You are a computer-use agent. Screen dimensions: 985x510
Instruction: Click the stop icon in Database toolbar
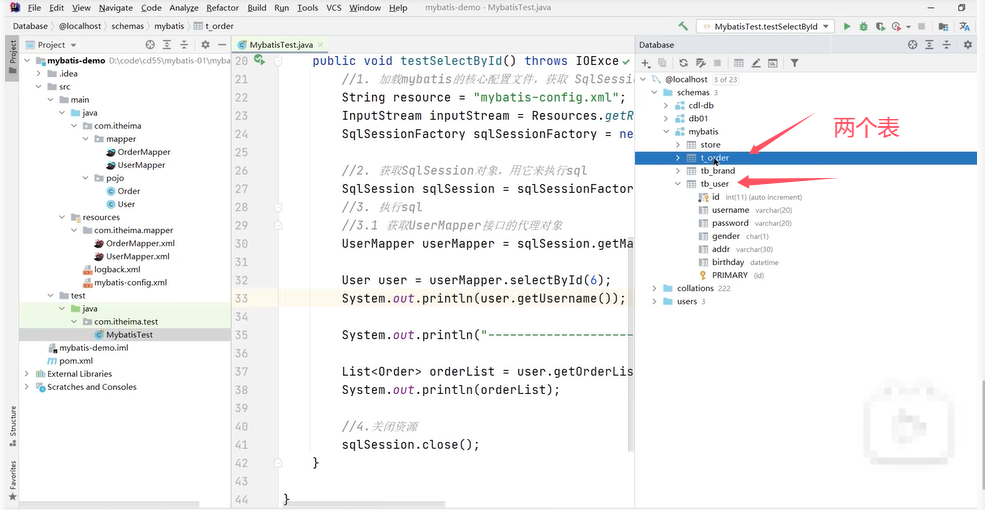click(717, 63)
